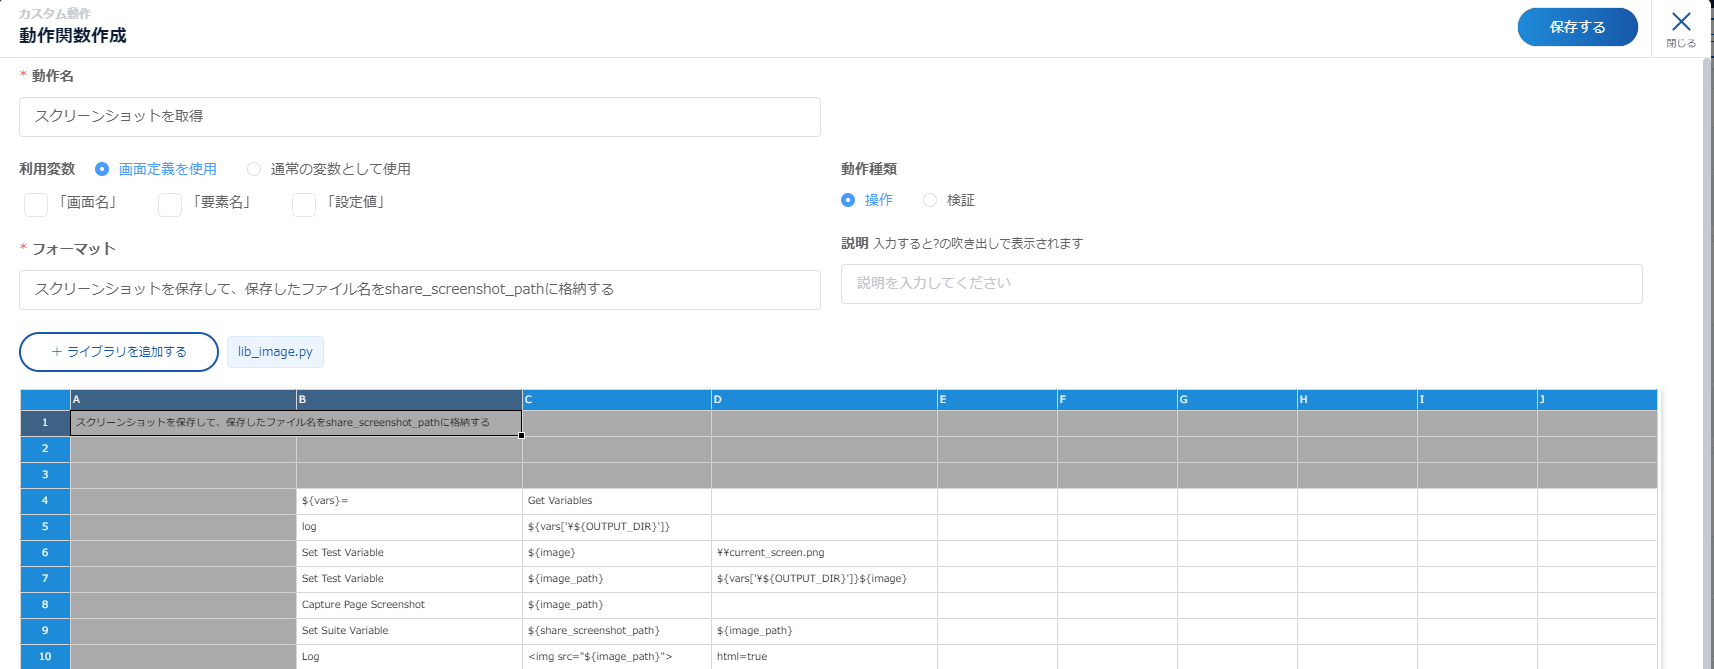Select column C header
This screenshot has height=669, width=1714.
[616, 399]
